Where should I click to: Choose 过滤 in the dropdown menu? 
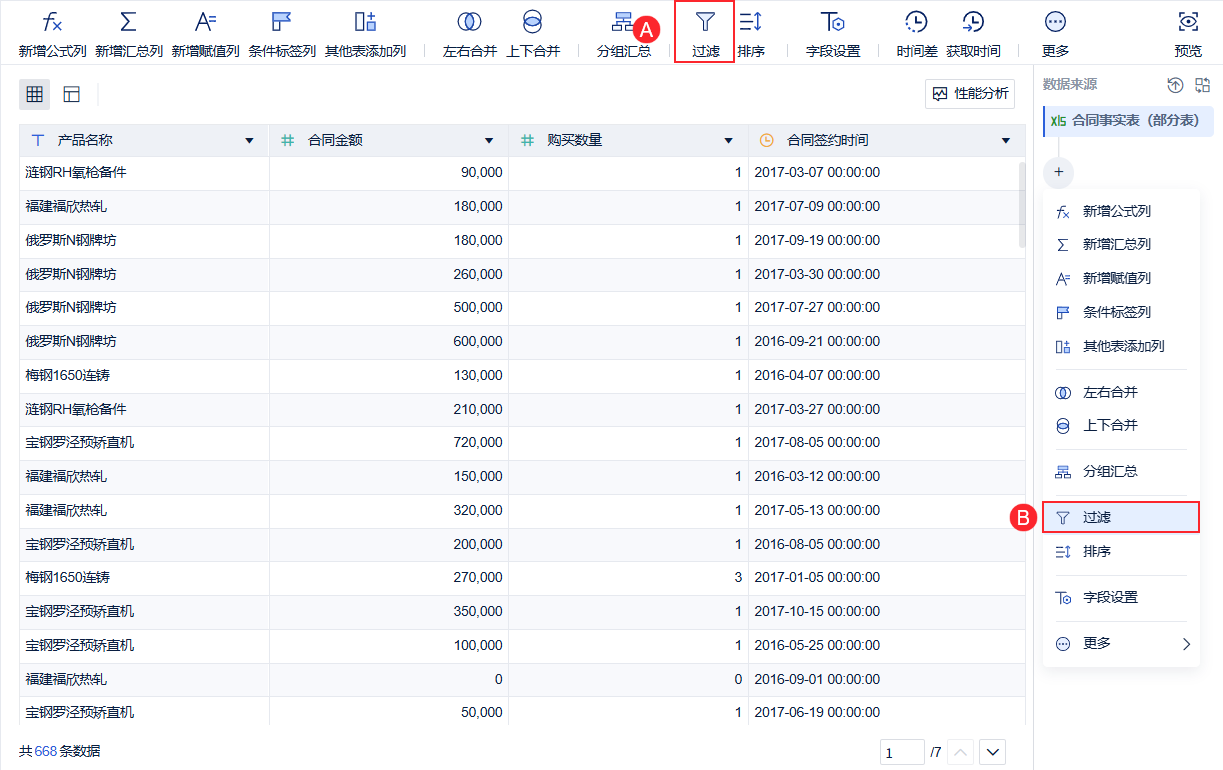(1121, 517)
